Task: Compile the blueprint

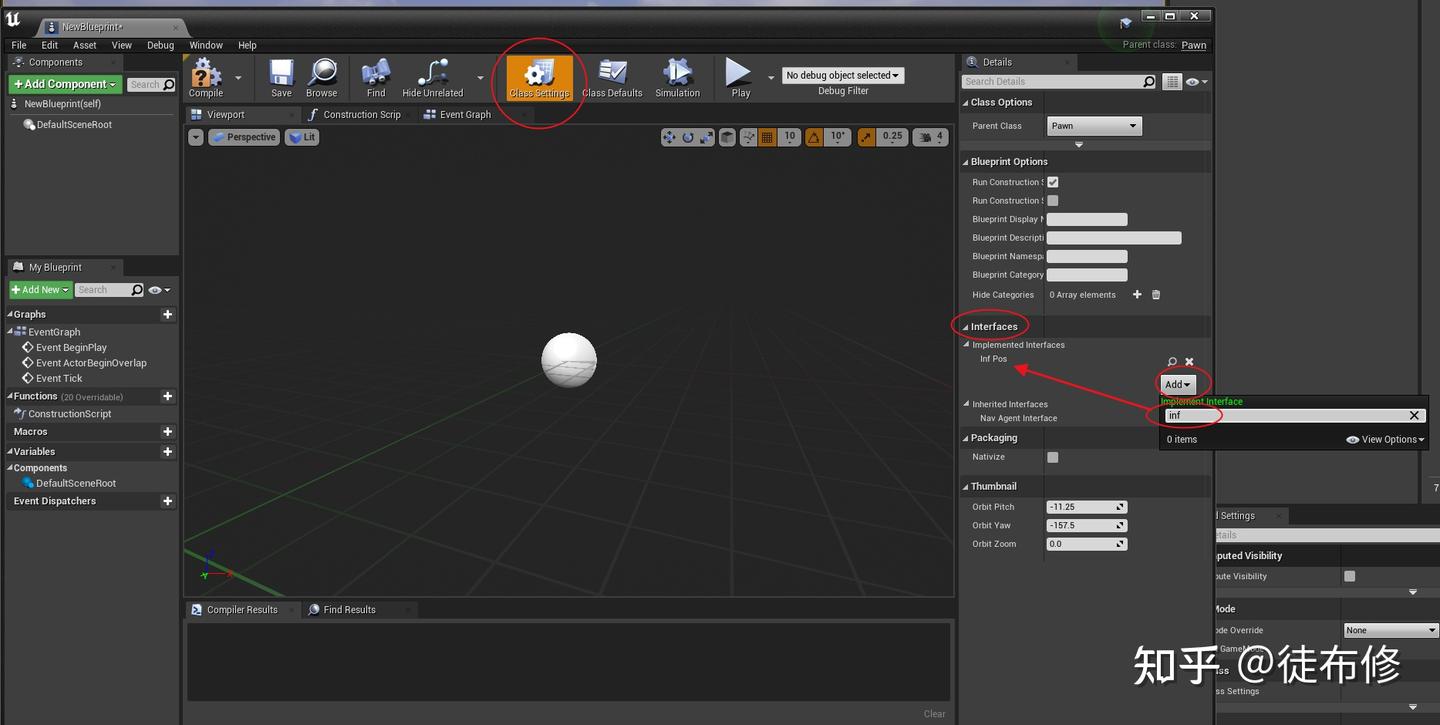Action: pyautogui.click(x=208, y=77)
